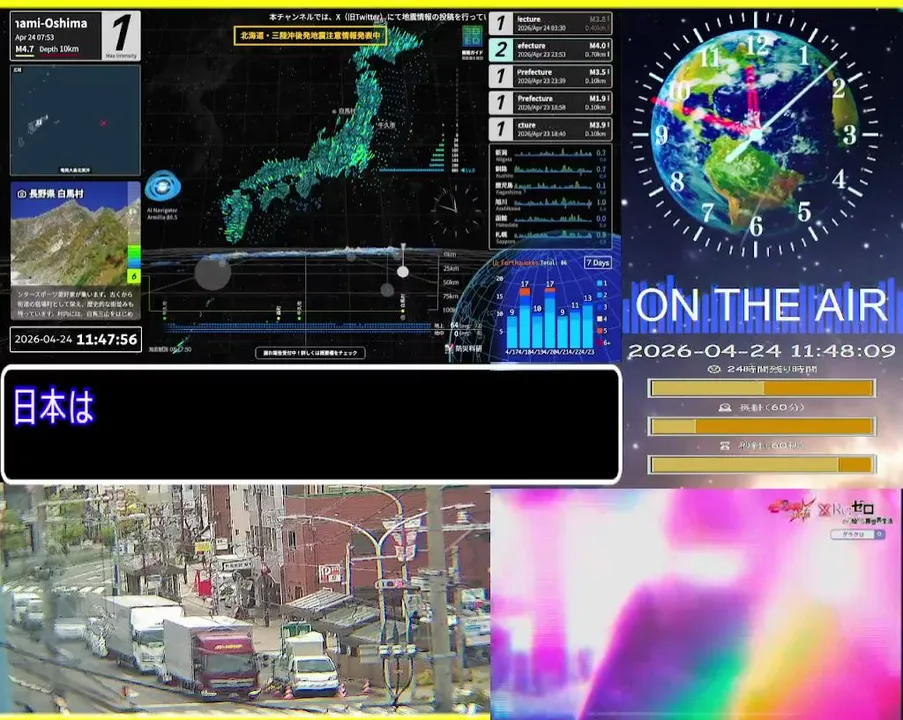Click the icon beside 長針(60分) label

[725, 407]
